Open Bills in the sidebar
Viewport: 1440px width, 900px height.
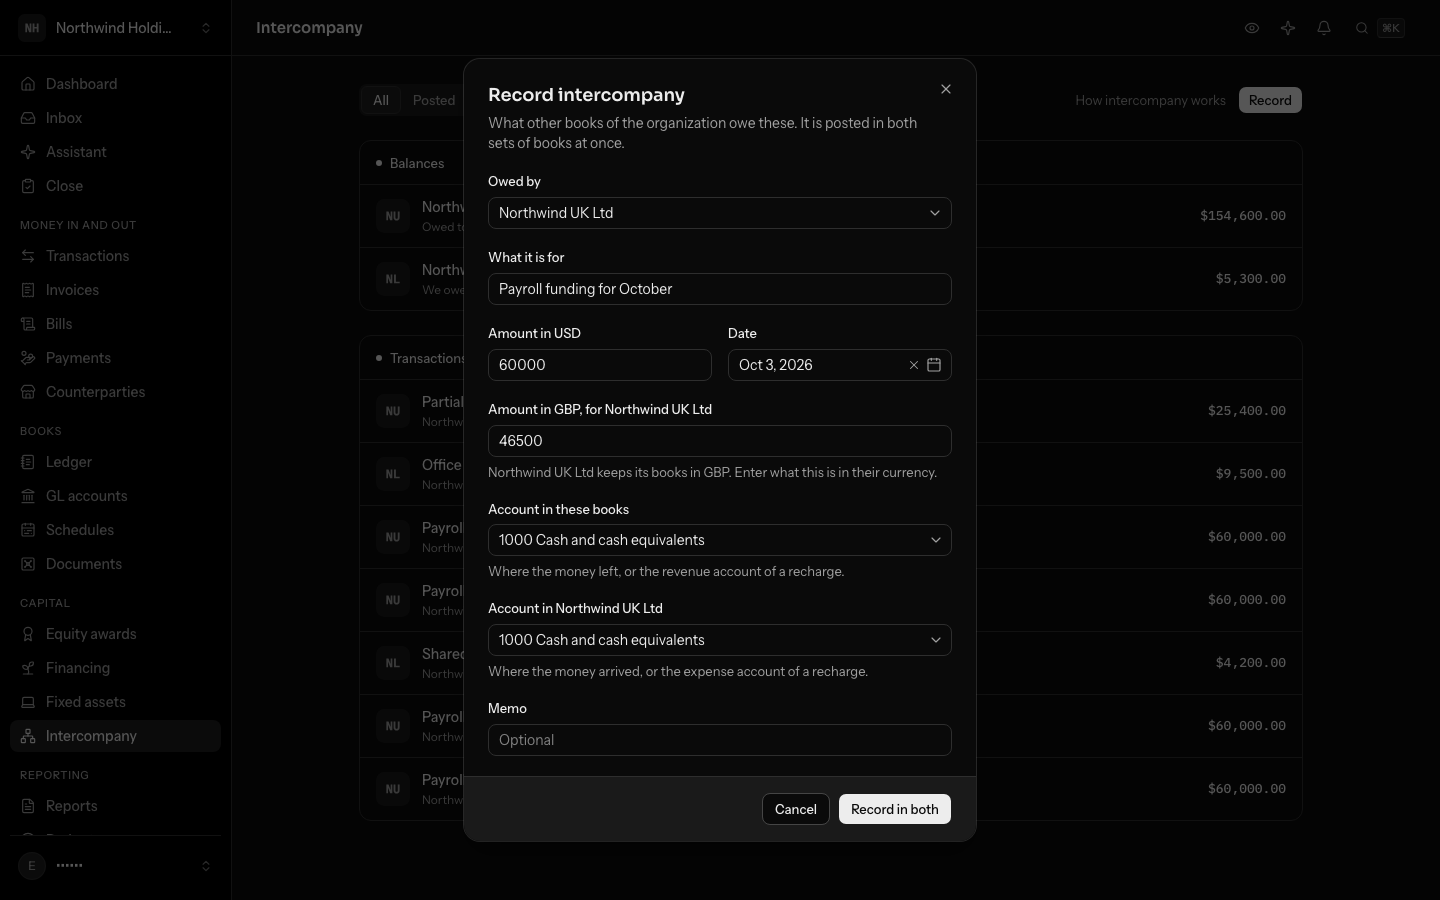115,324
